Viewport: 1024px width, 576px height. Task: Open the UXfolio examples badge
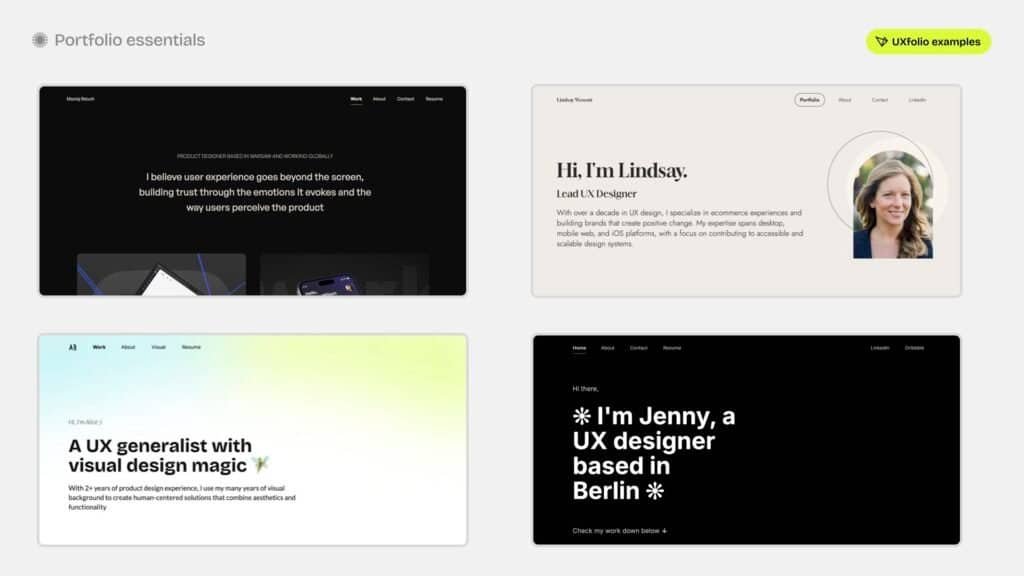[x=928, y=42]
